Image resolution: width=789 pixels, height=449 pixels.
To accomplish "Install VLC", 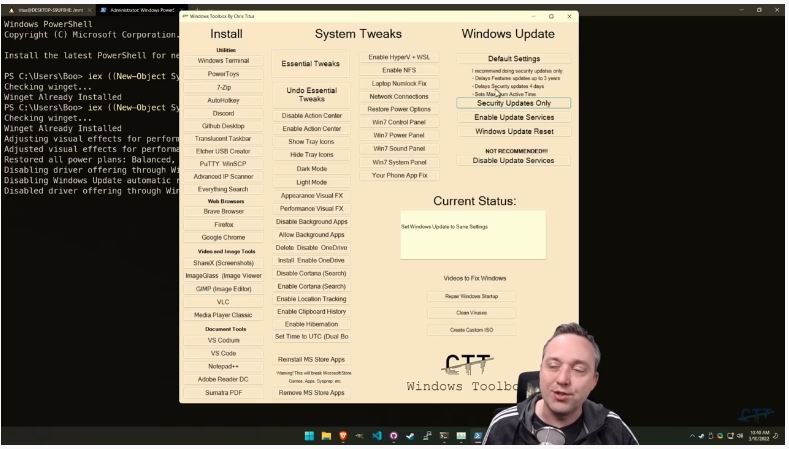I will 223,302.
